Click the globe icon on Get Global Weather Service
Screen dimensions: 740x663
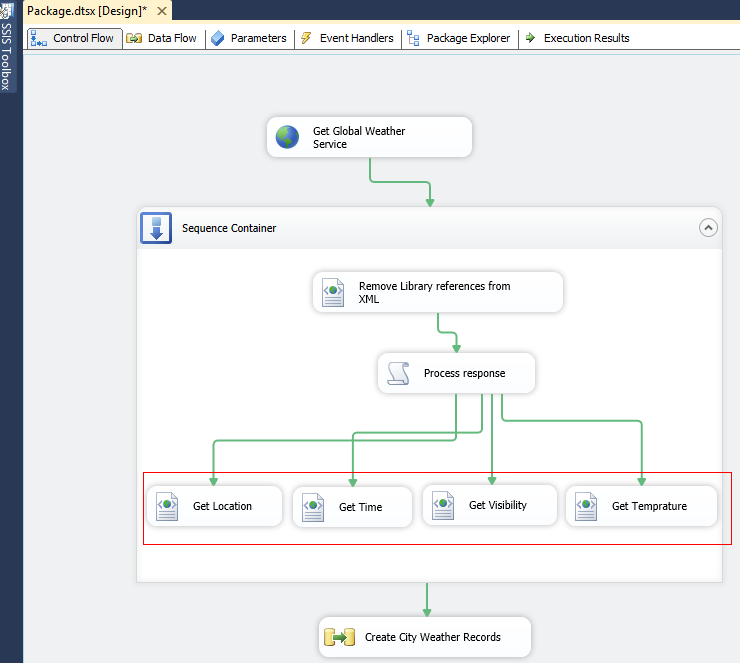(288, 137)
